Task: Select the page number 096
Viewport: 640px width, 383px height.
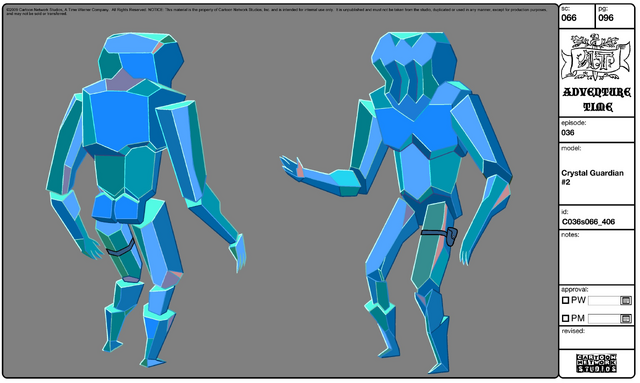Action: pyautogui.click(x=606, y=18)
